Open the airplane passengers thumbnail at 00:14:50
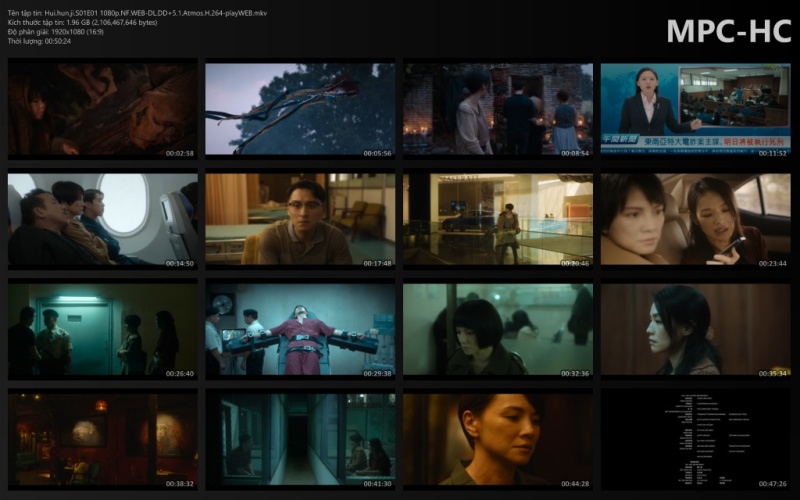Viewport: 800px width, 500px height. [103, 220]
